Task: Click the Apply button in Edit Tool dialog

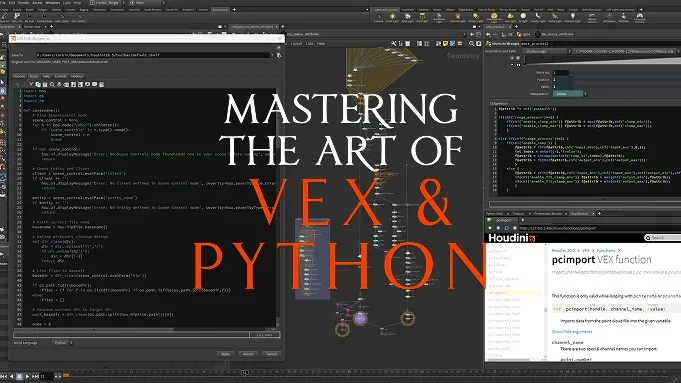Action: click(225, 354)
